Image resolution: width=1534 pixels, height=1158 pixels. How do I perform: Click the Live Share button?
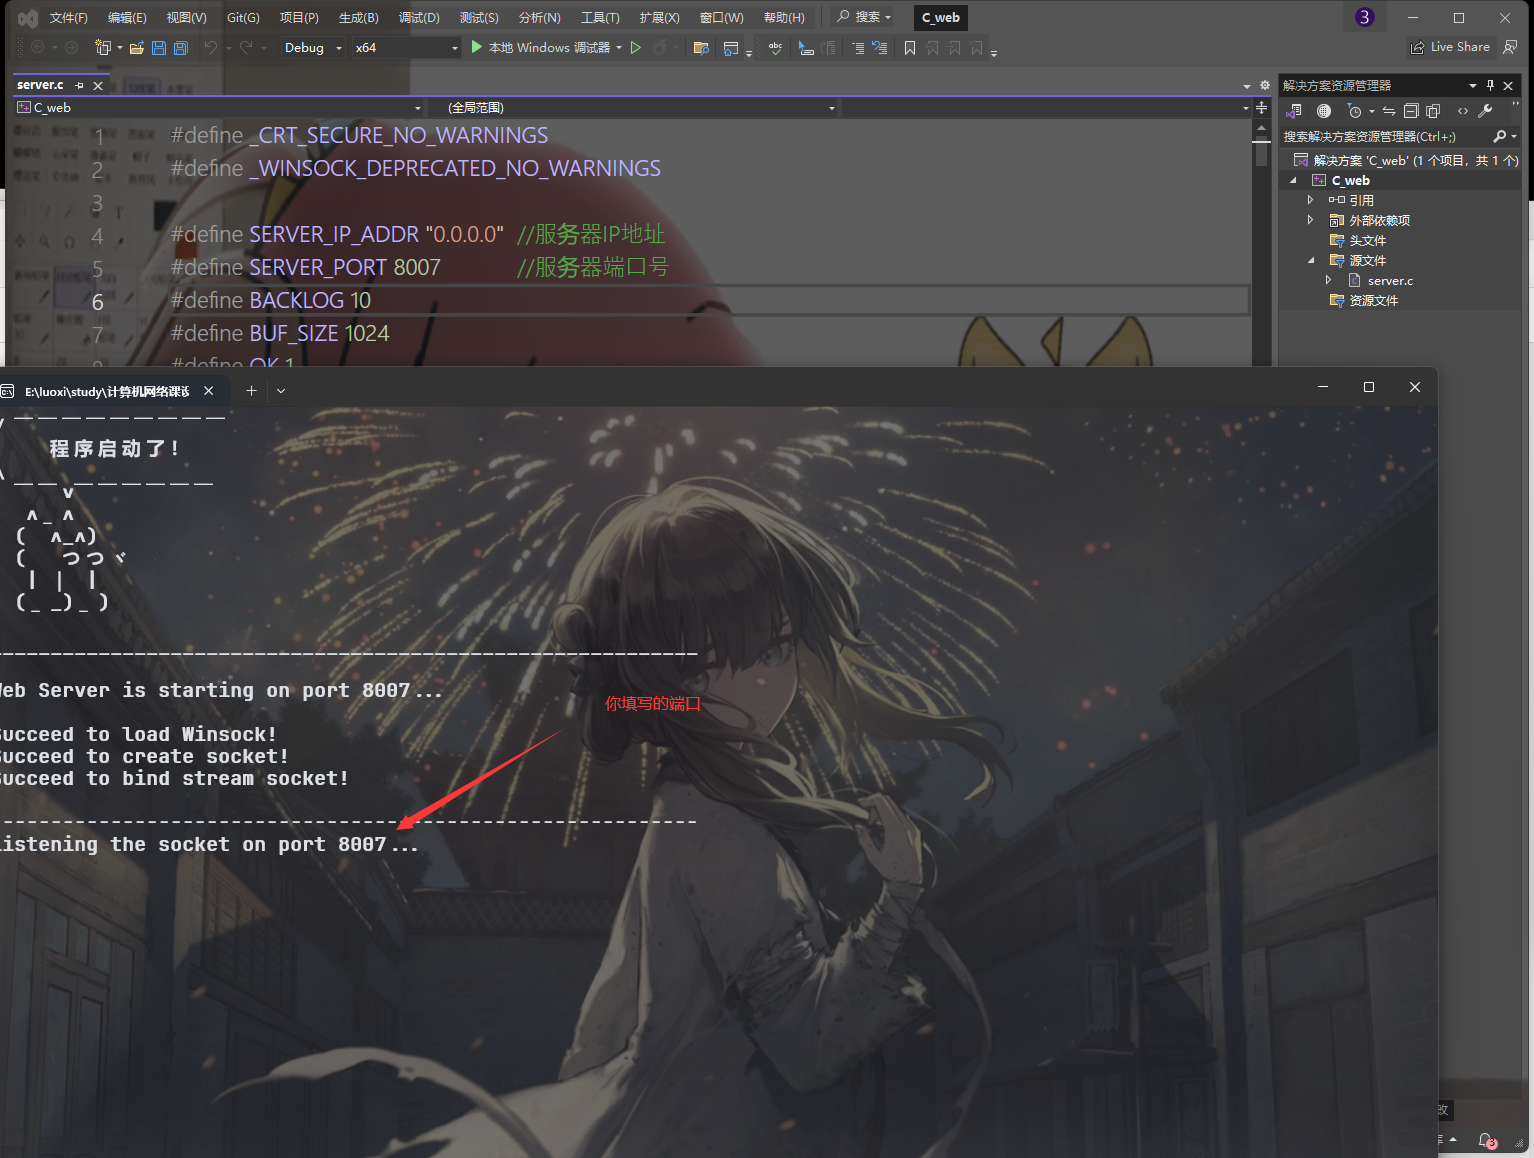point(1450,47)
